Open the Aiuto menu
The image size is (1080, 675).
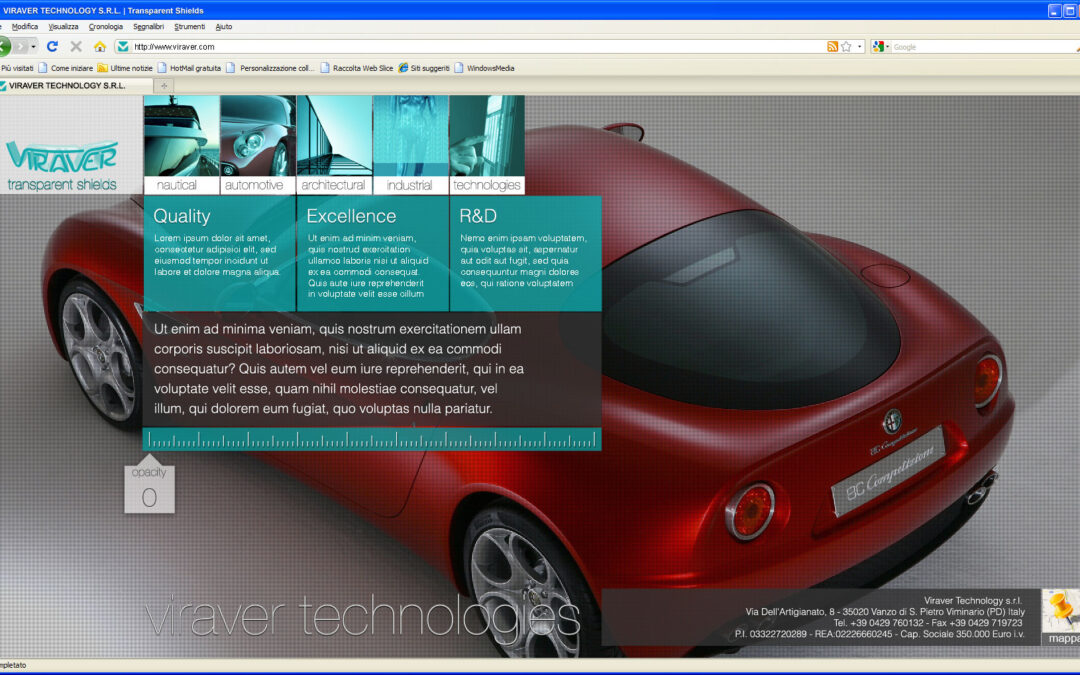[x=224, y=27]
